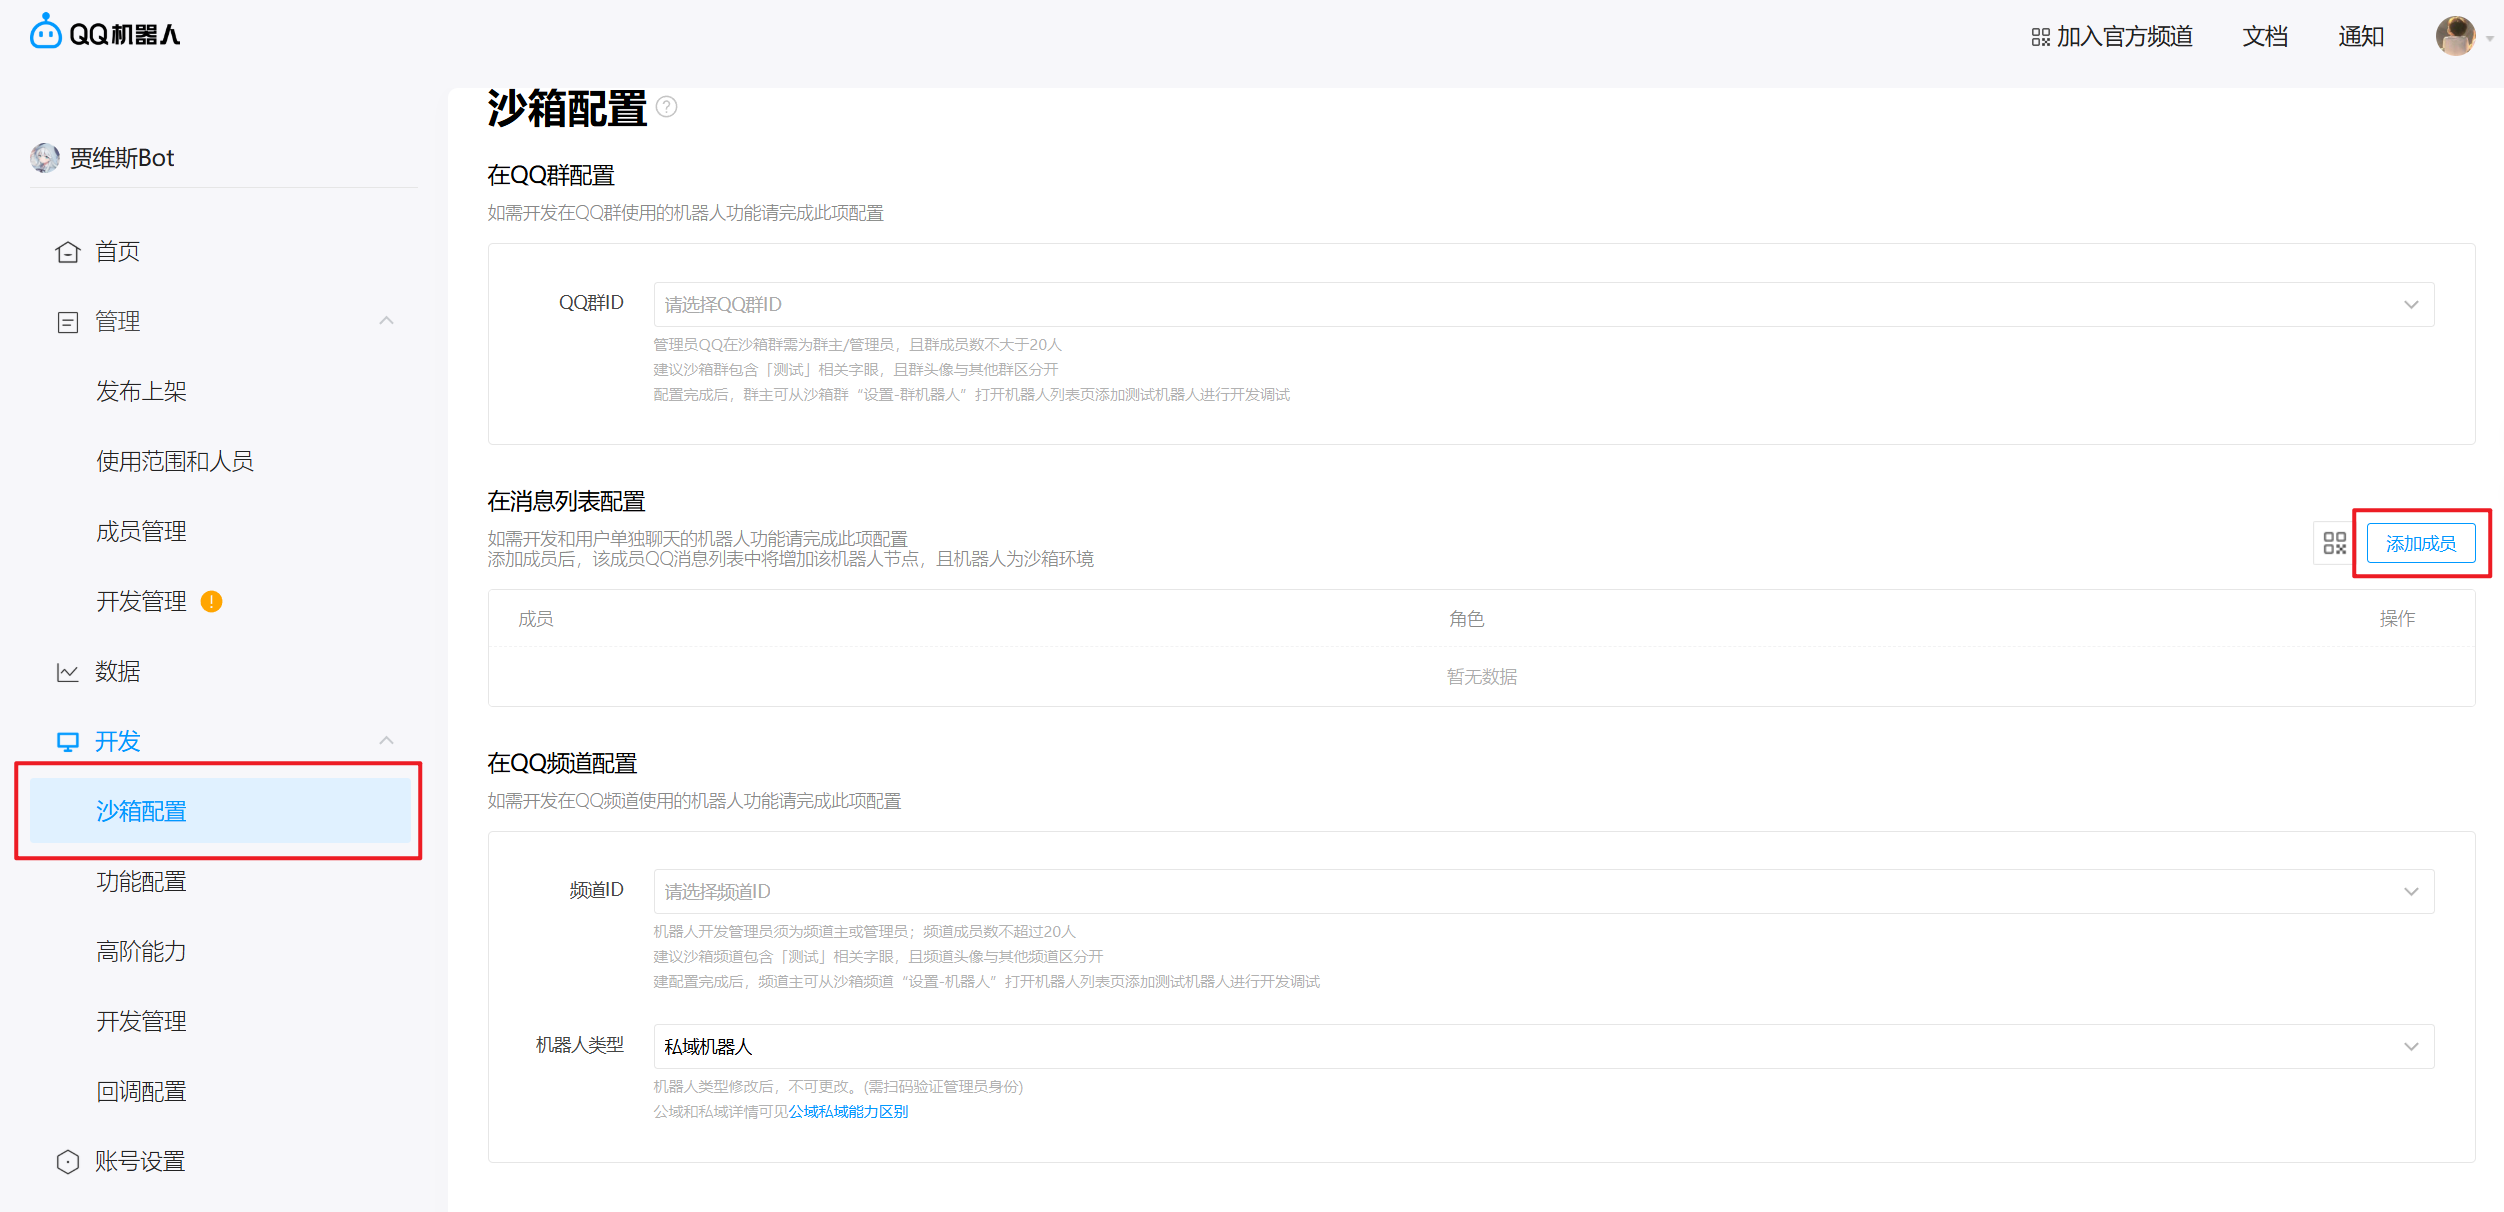This screenshot has width=2504, height=1212.
Task: Click the help question mark beside 沙箱配置
Action: point(667,107)
